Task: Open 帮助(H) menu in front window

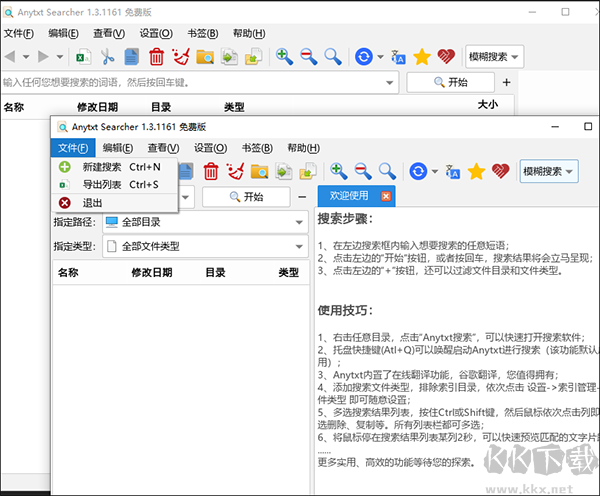Action: point(303,148)
